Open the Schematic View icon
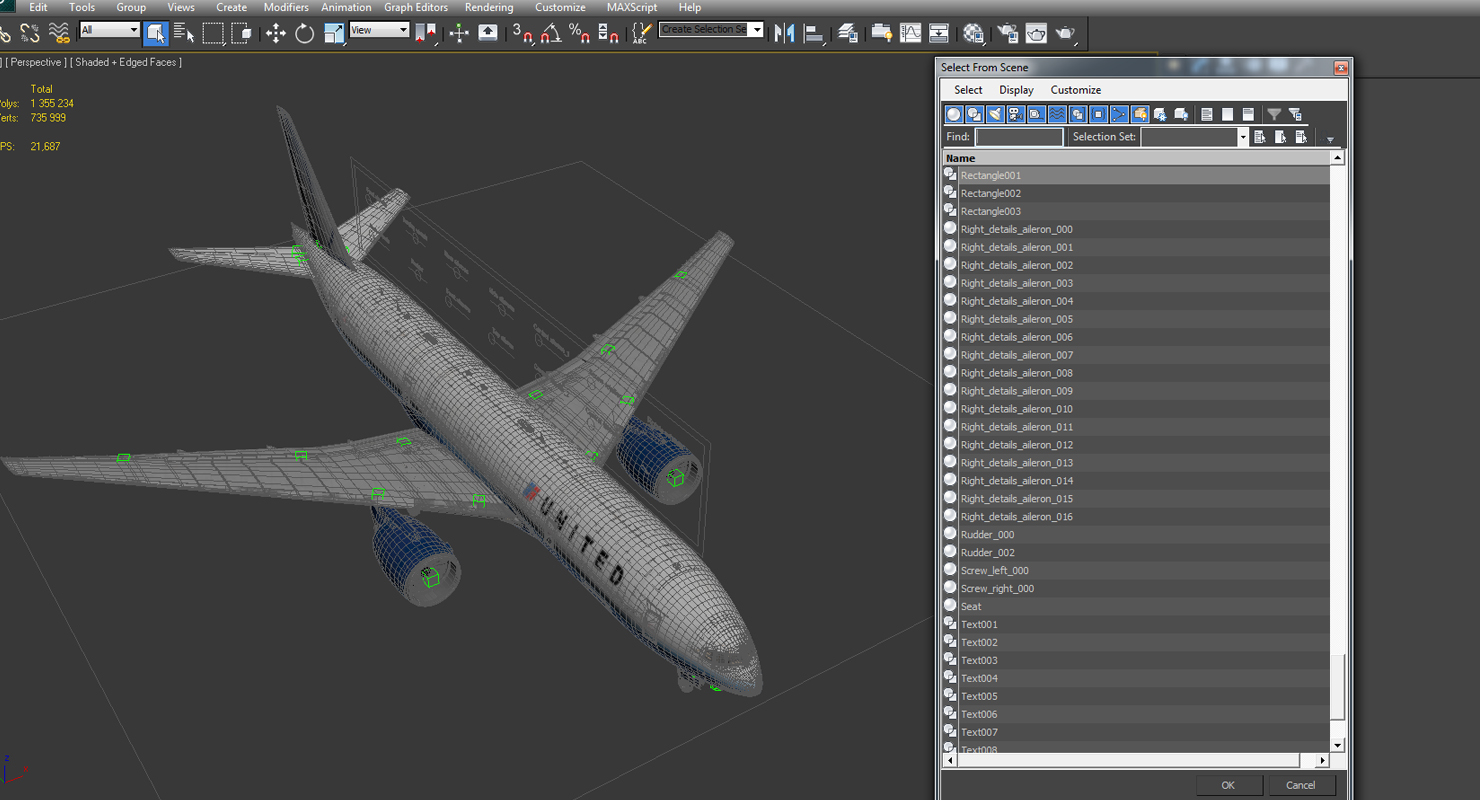Image resolution: width=1480 pixels, height=800 pixels. click(939, 33)
